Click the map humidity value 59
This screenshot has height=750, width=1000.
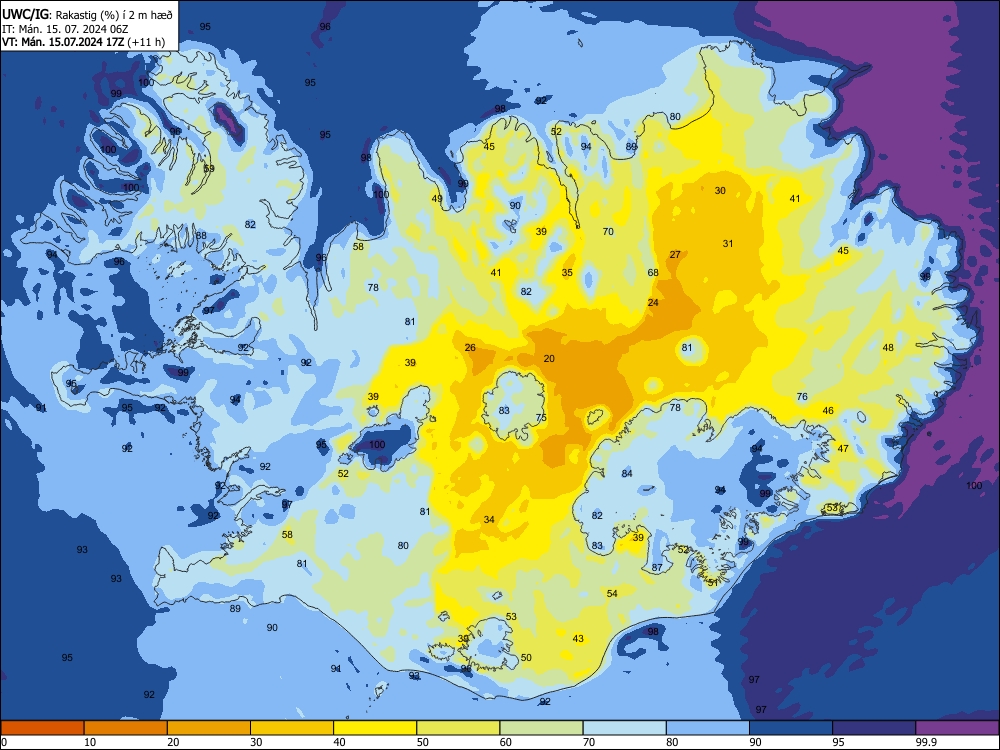point(209,168)
